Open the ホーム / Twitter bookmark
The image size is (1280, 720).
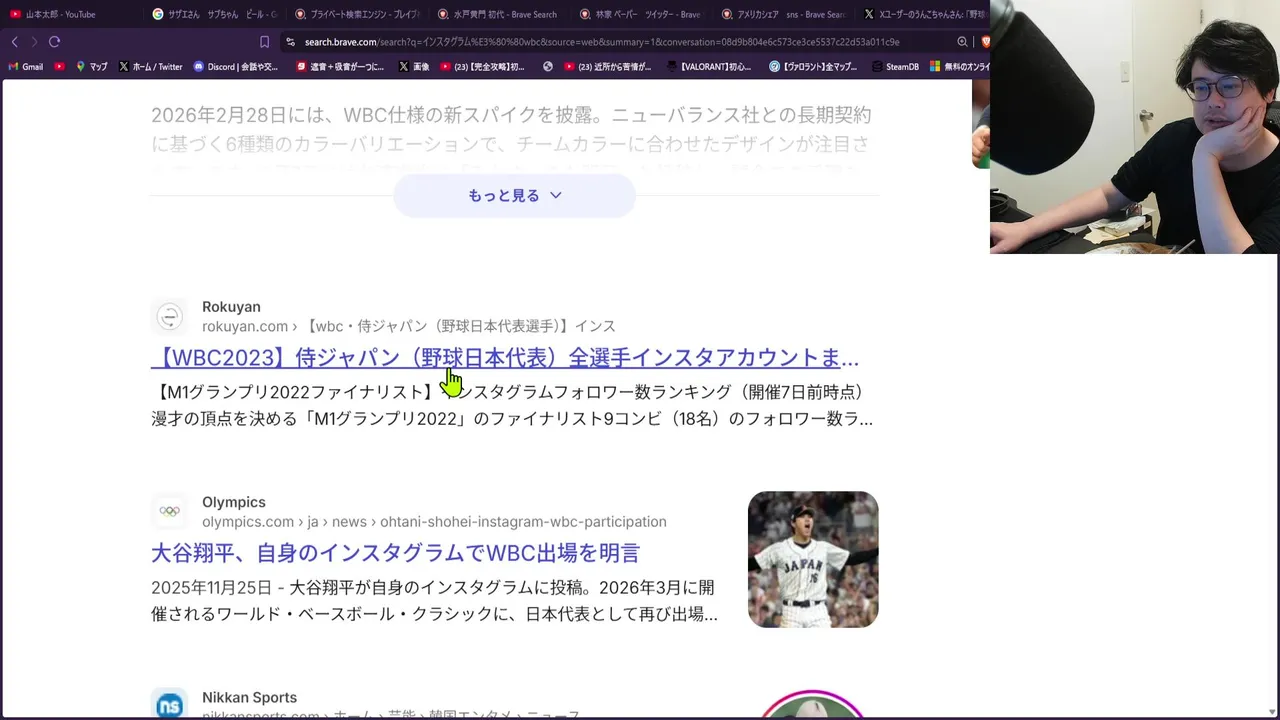pyautogui.click(x=150, y=67)
